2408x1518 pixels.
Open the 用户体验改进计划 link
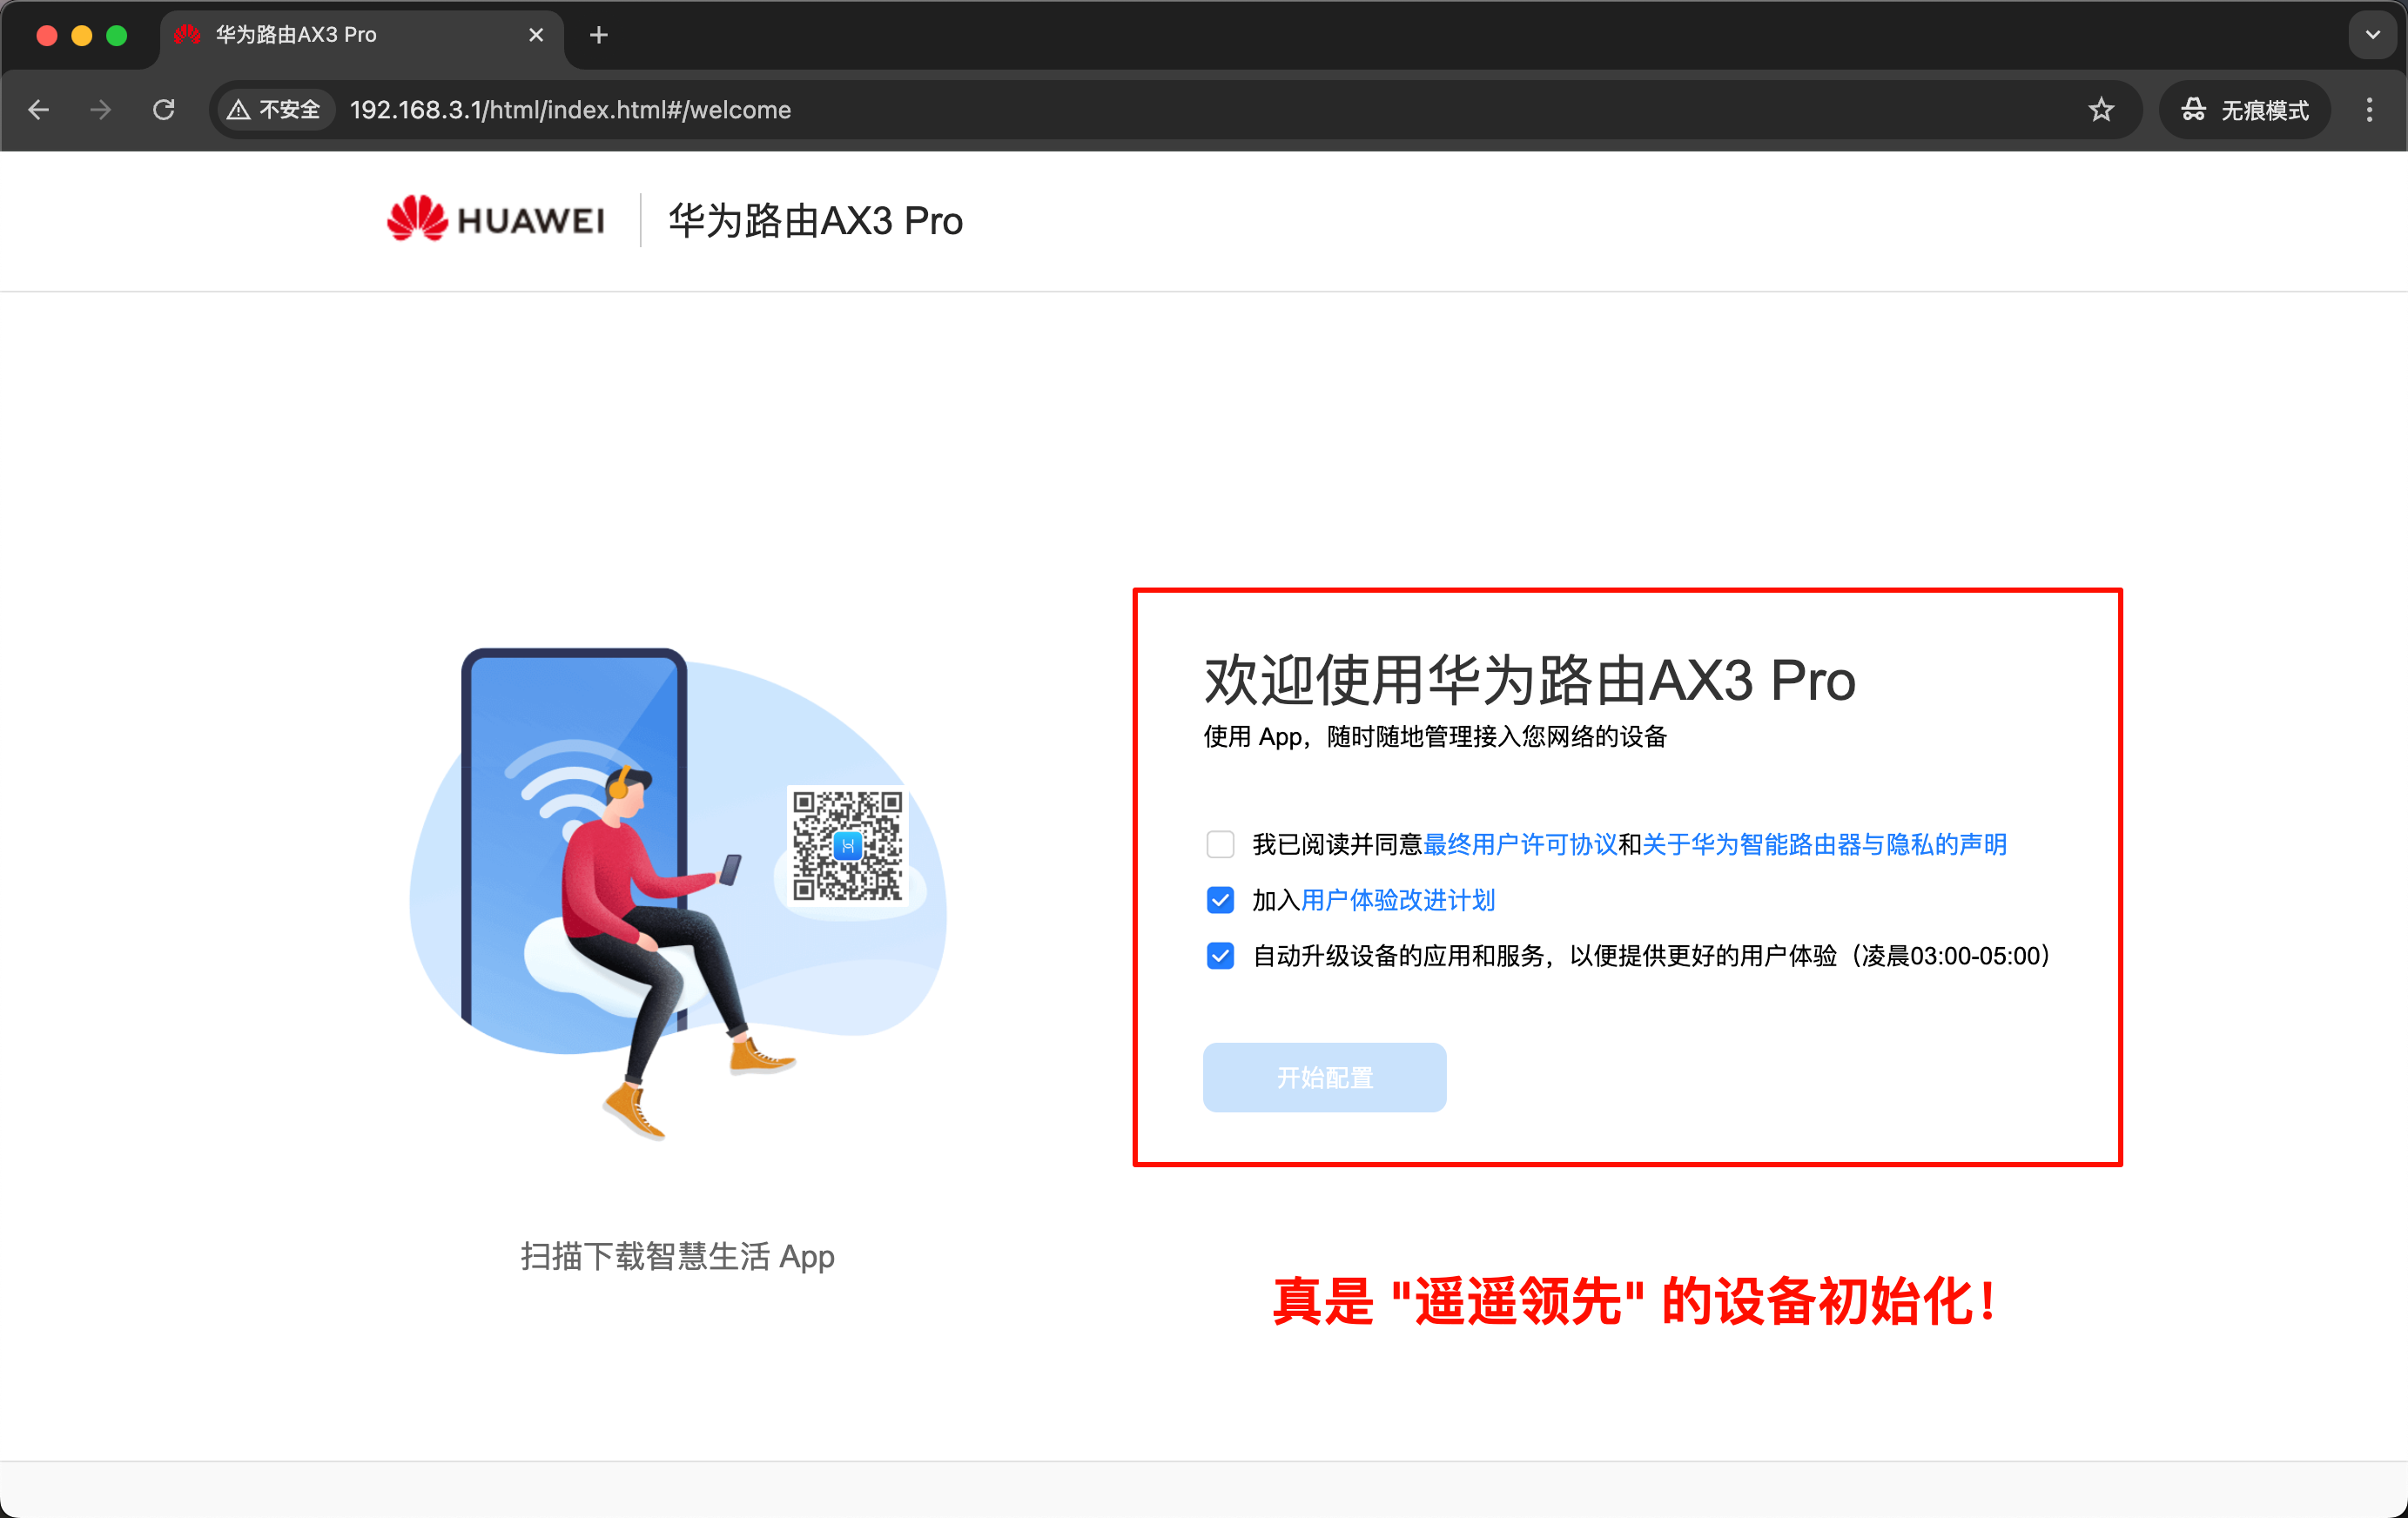coord(1398,901)
